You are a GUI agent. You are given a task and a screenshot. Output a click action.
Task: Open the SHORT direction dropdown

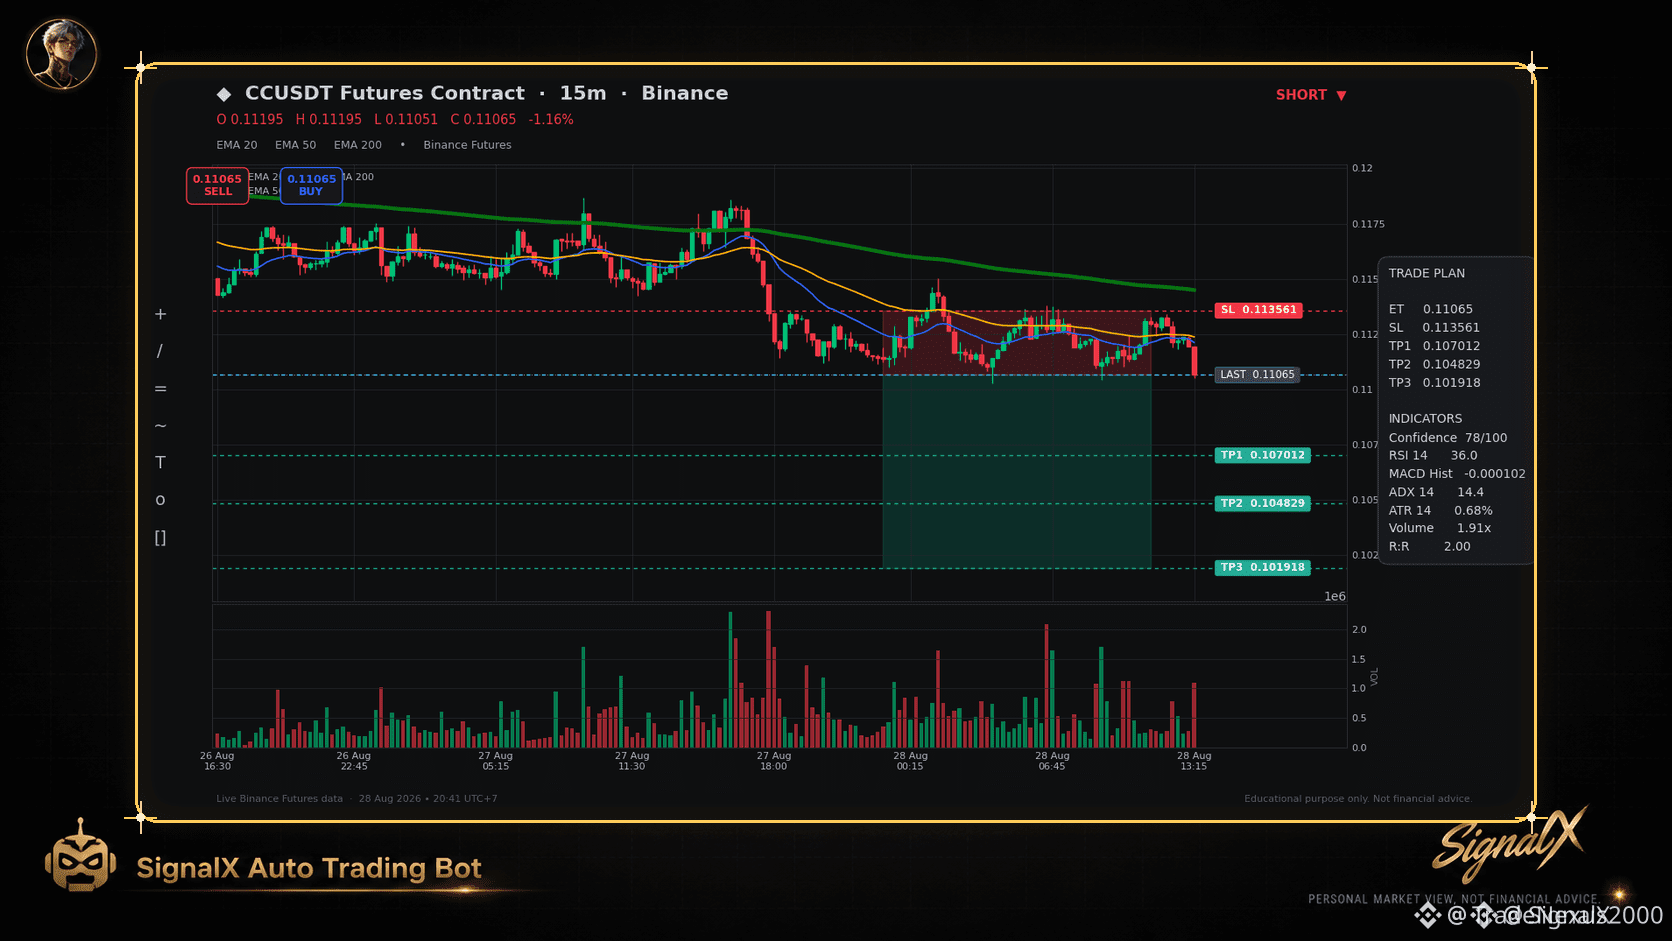(1311, 95)
